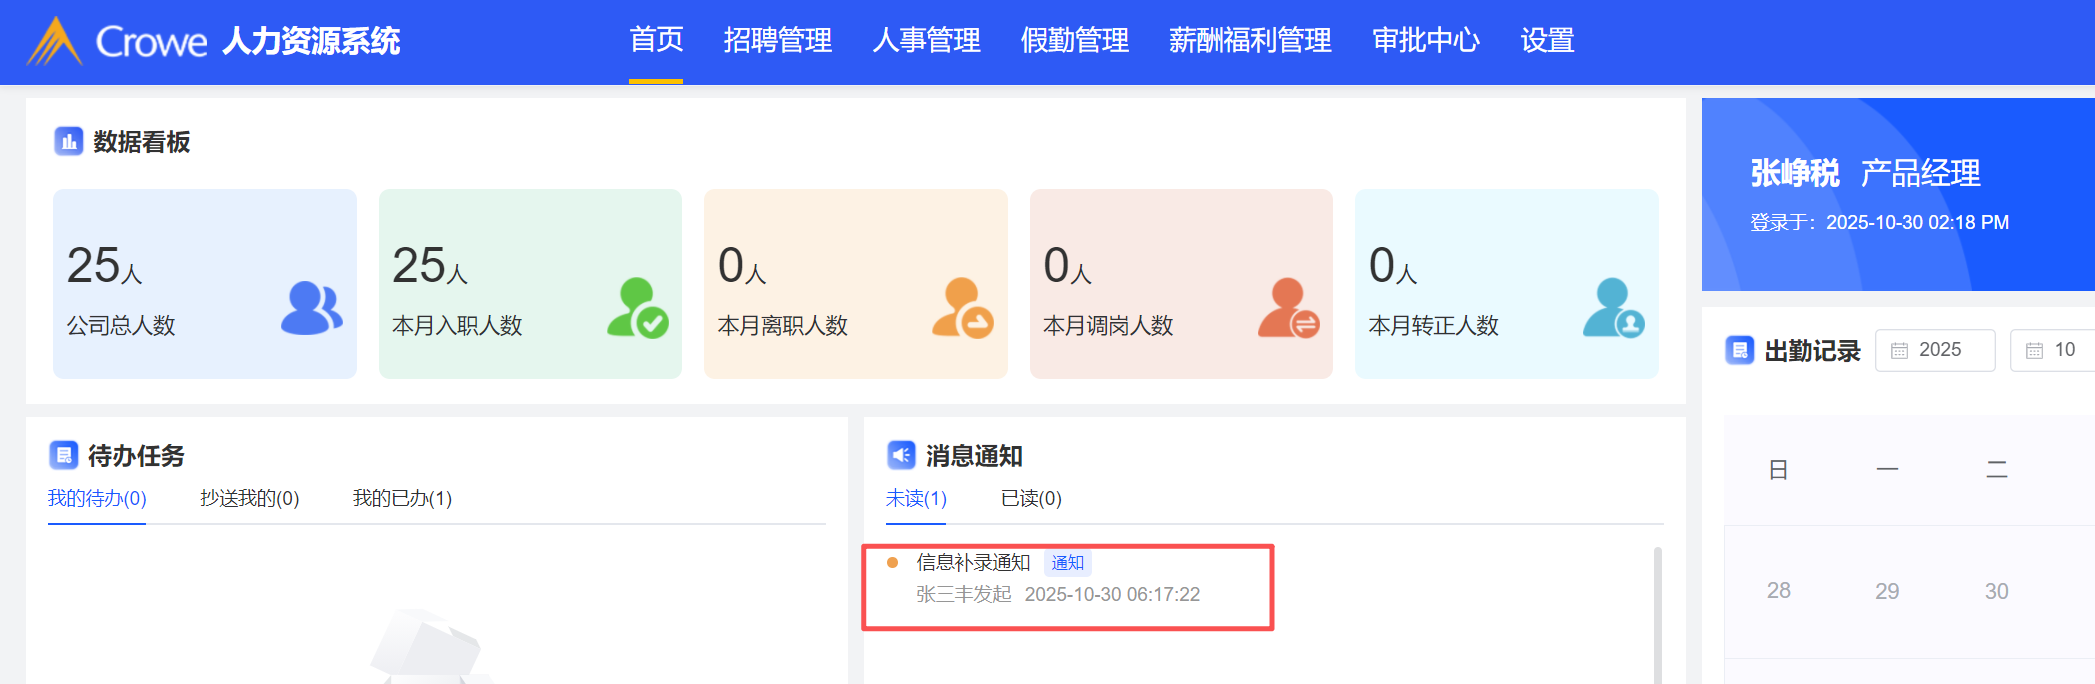Click the 待办任务 list icon
Image resolution: width=2095 pixels, height=684 pixels.
64,456
